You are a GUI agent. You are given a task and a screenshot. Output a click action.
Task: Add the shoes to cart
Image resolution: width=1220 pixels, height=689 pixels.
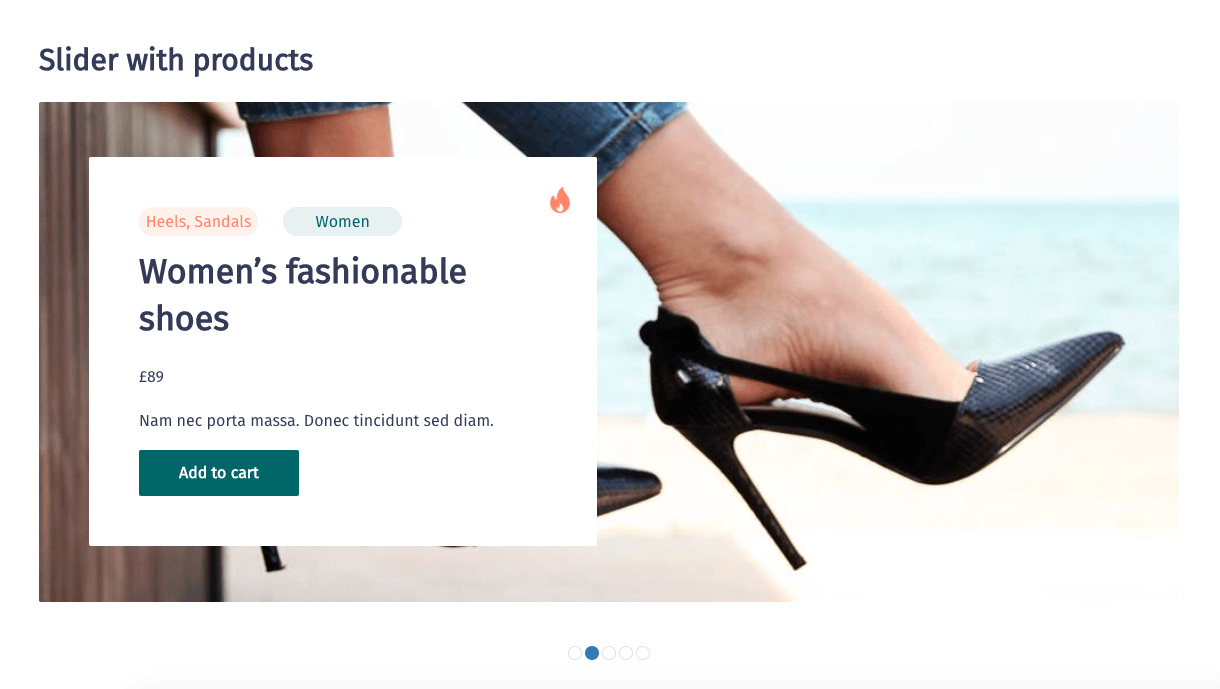pos(219,473)
